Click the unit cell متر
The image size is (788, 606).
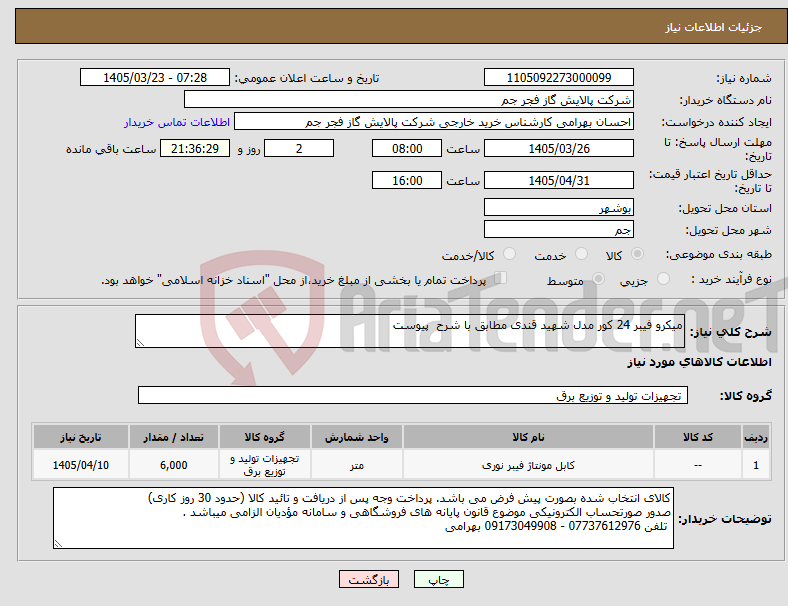pyautogui.click(x=357, y=465)
